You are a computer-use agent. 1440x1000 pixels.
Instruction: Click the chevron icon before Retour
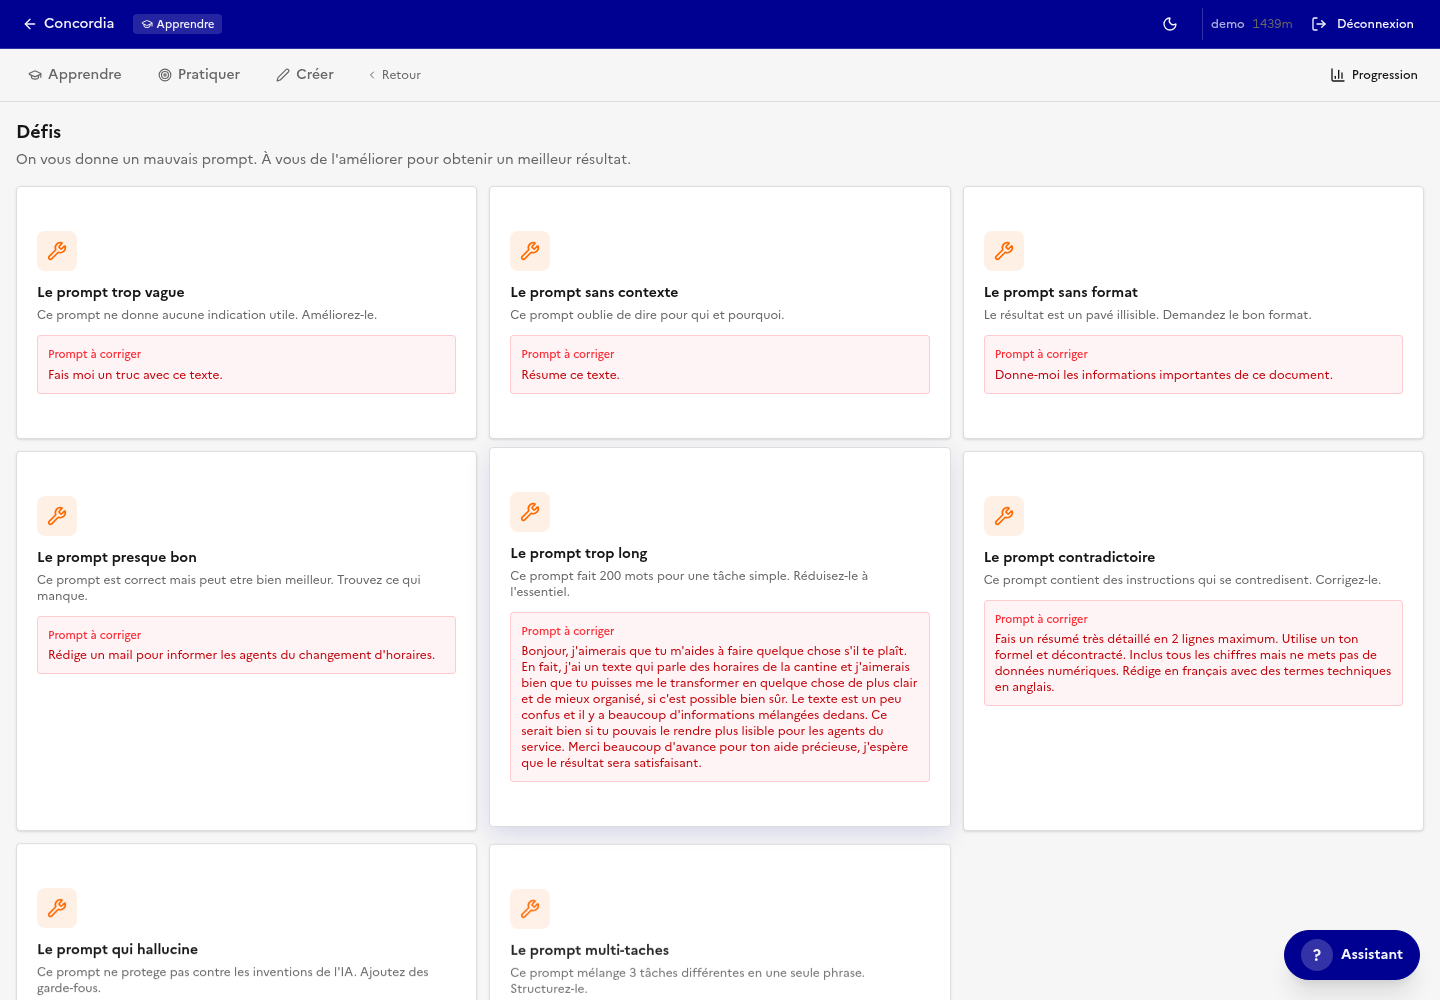[372, 75]
